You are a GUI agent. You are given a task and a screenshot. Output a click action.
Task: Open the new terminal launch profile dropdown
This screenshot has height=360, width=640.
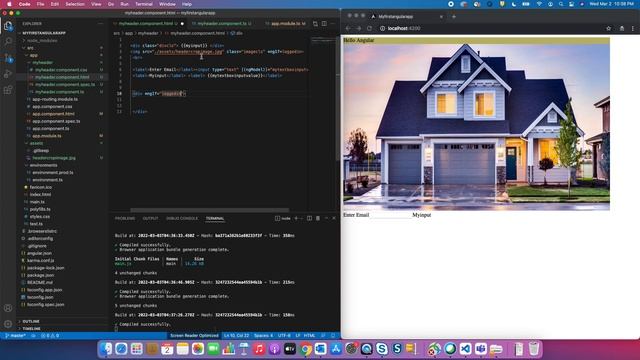coord(302,218)
